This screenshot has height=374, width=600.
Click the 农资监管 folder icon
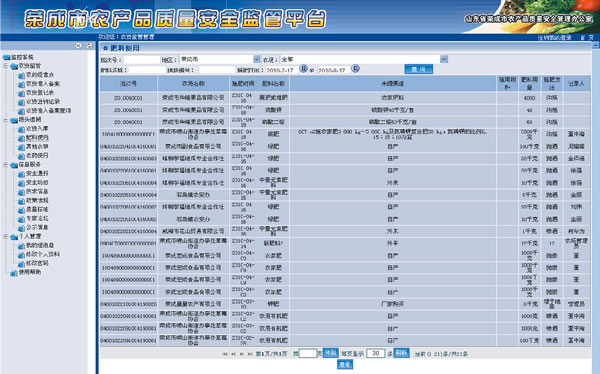point(14,67)
